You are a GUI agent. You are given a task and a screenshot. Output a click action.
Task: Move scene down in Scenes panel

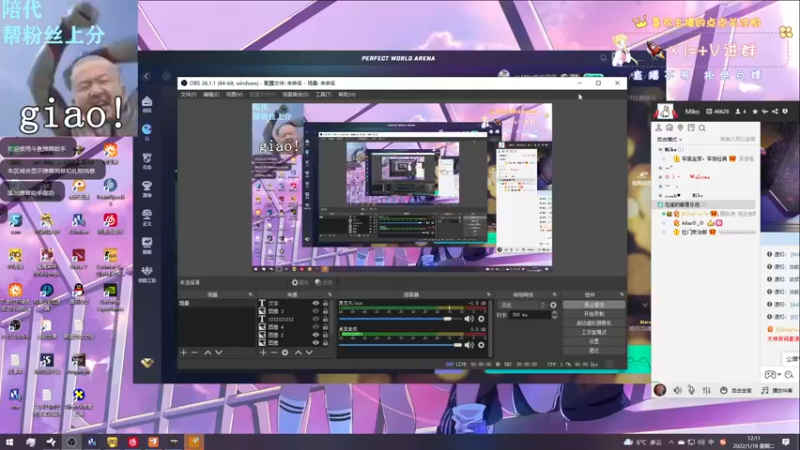point(219,353)
